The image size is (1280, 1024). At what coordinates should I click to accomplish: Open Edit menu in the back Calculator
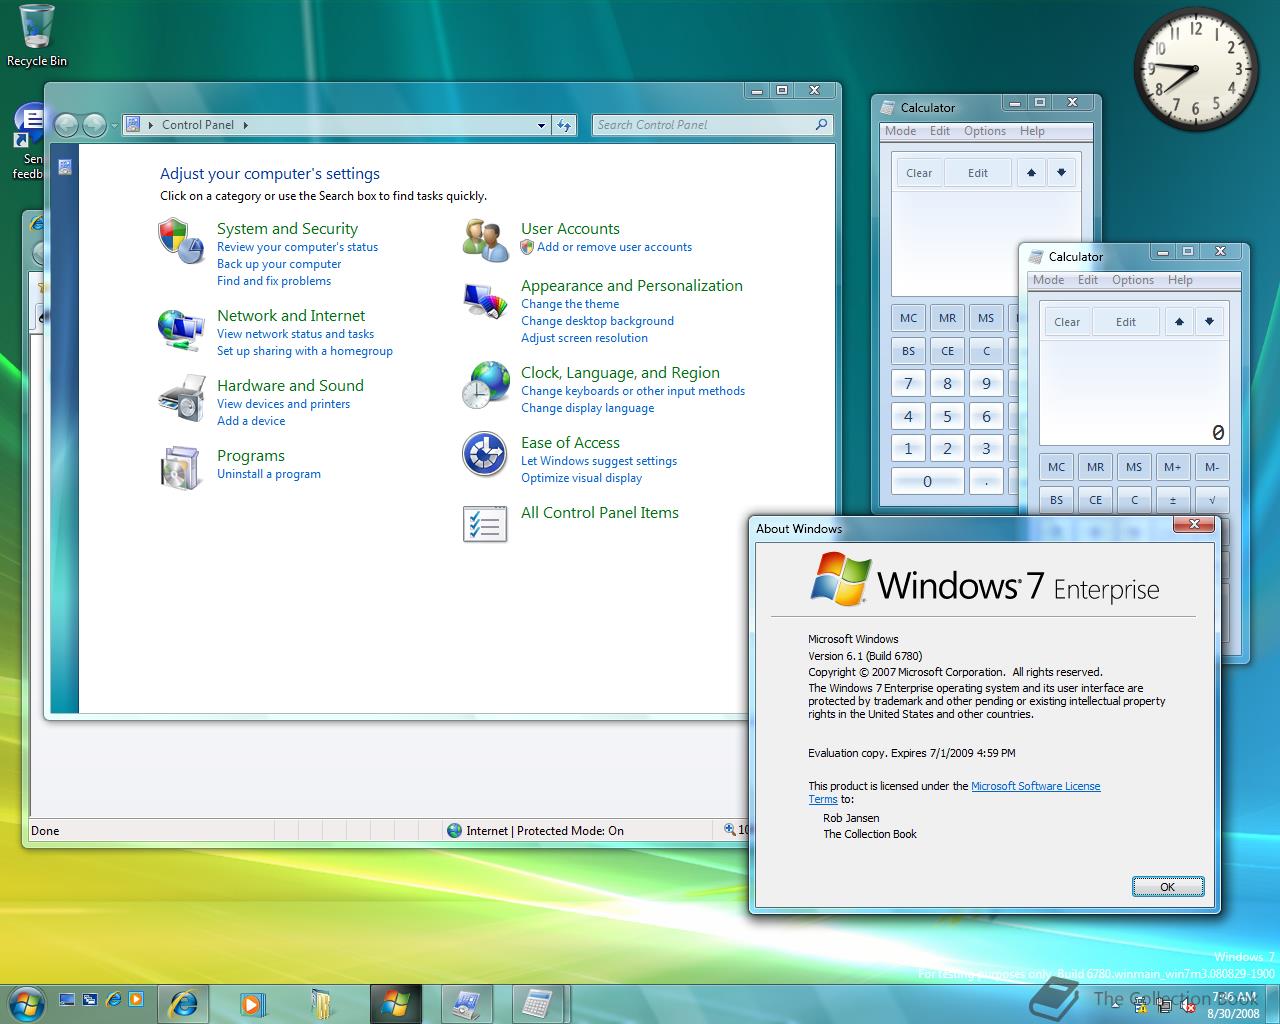(940, 131)
